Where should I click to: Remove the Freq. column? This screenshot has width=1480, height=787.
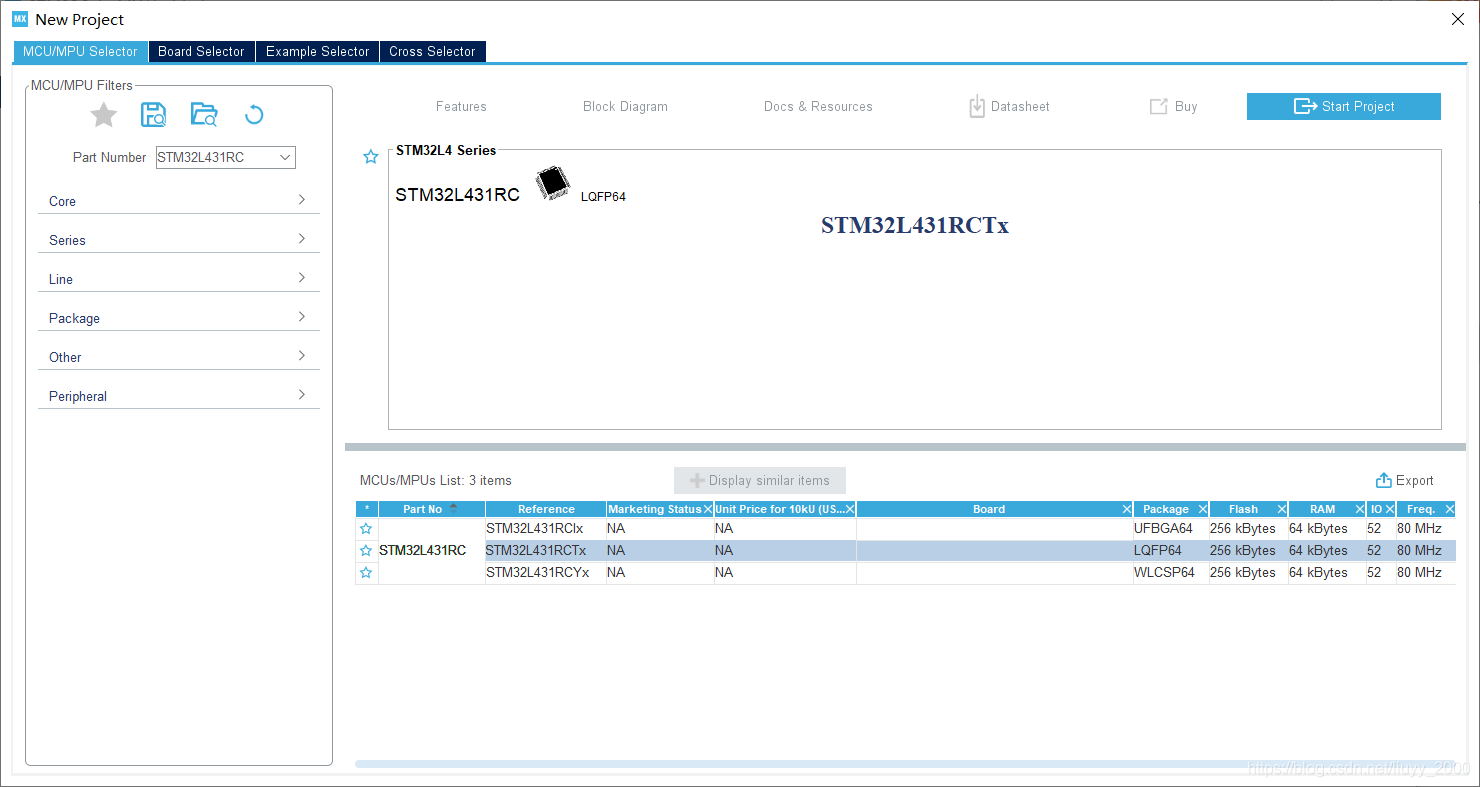1450,509
